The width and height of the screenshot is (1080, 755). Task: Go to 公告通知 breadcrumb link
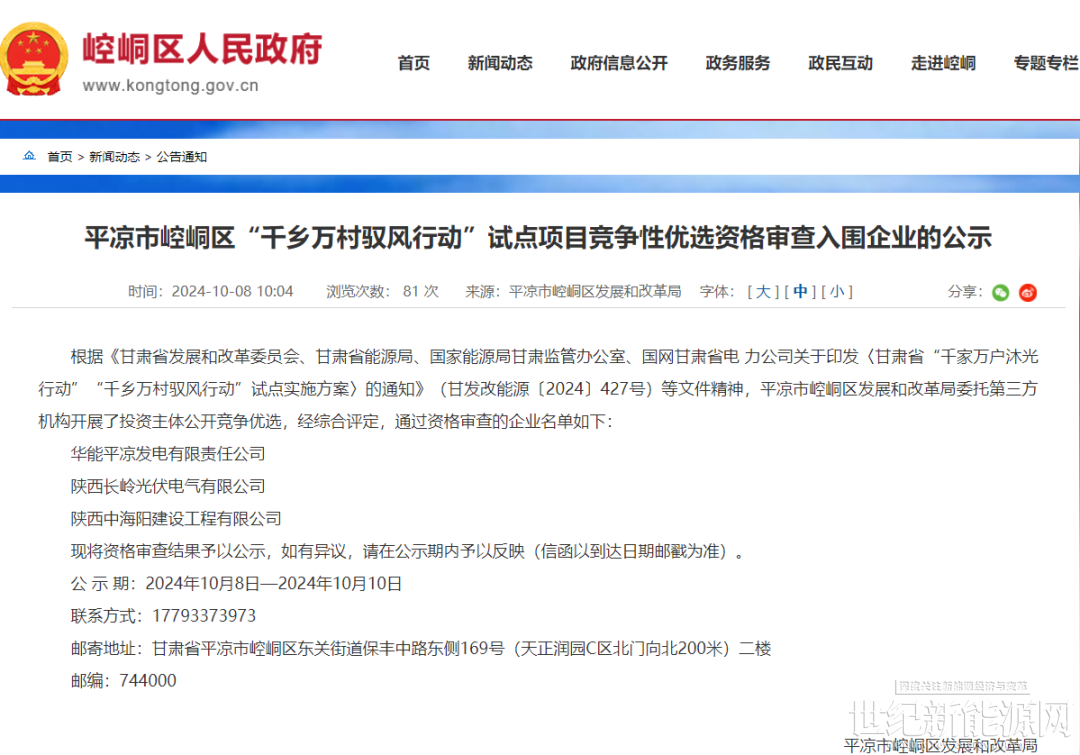182,157
